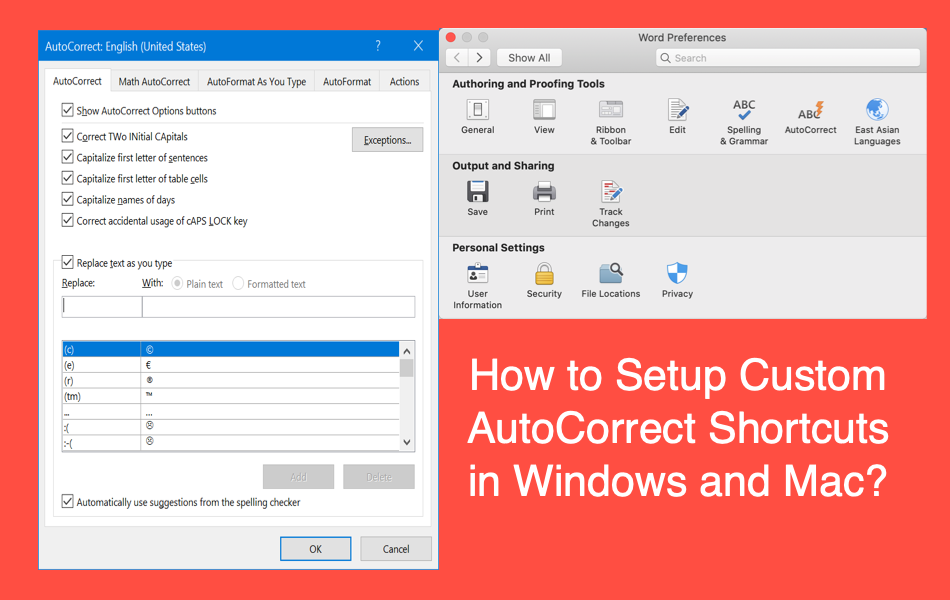
Task: Toggle Capitalize first letter of sentences
Action: (x=67, y=157)
